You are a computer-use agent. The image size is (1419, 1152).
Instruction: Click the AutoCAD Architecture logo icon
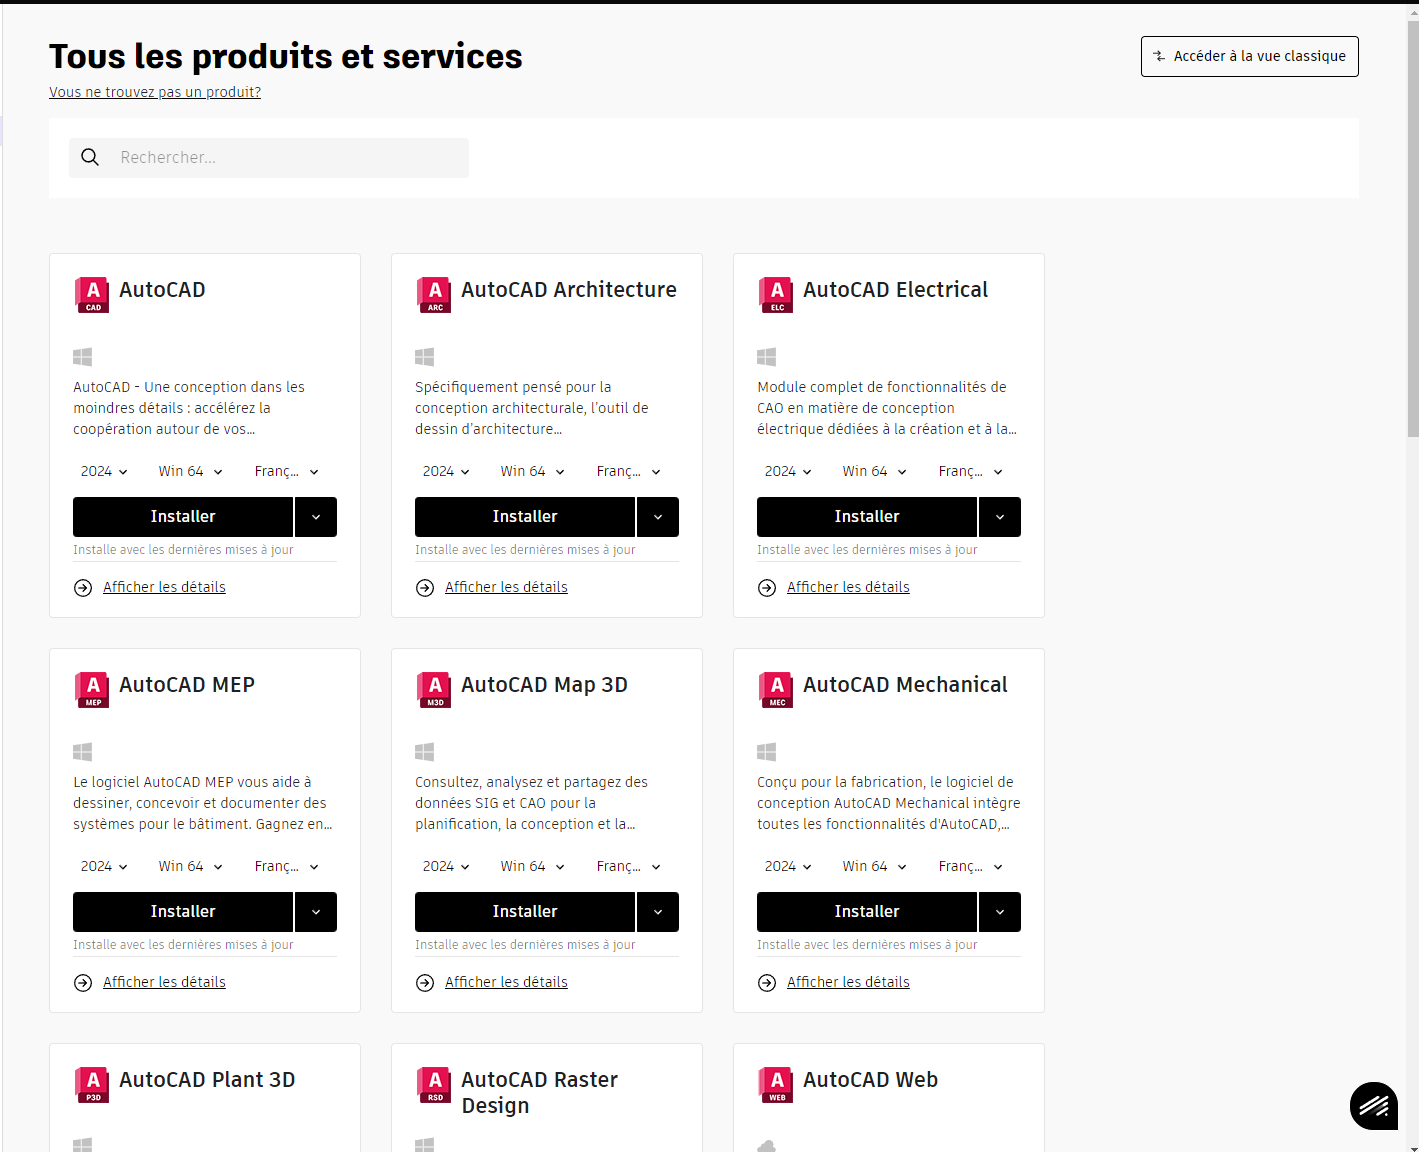(x=434, y=295)
